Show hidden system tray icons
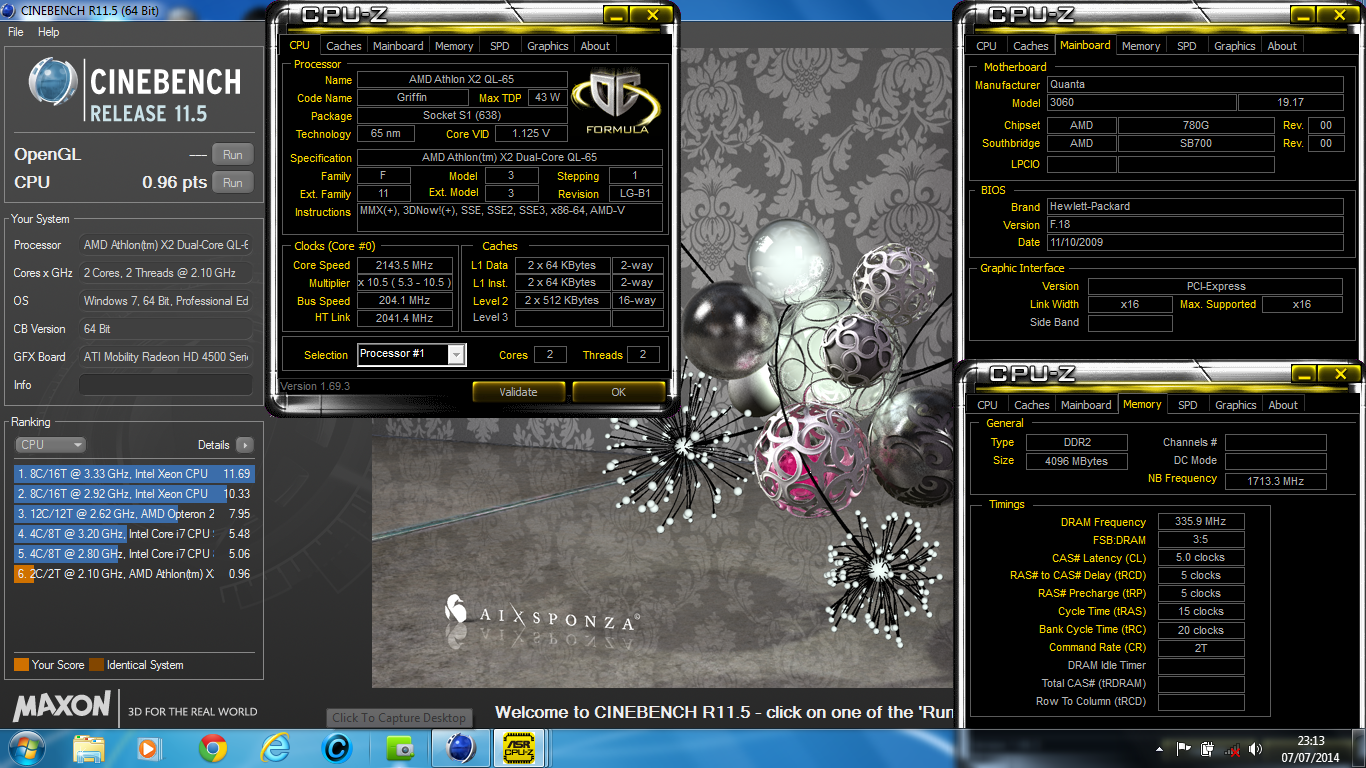This screenshot has height=768, width=1366. (x=1160, y=748)
